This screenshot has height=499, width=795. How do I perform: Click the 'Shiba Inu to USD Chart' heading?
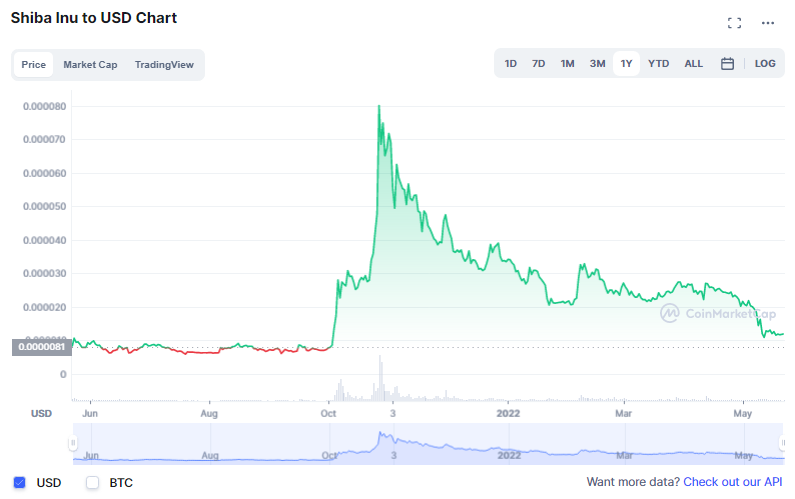[x=94, y=18]
